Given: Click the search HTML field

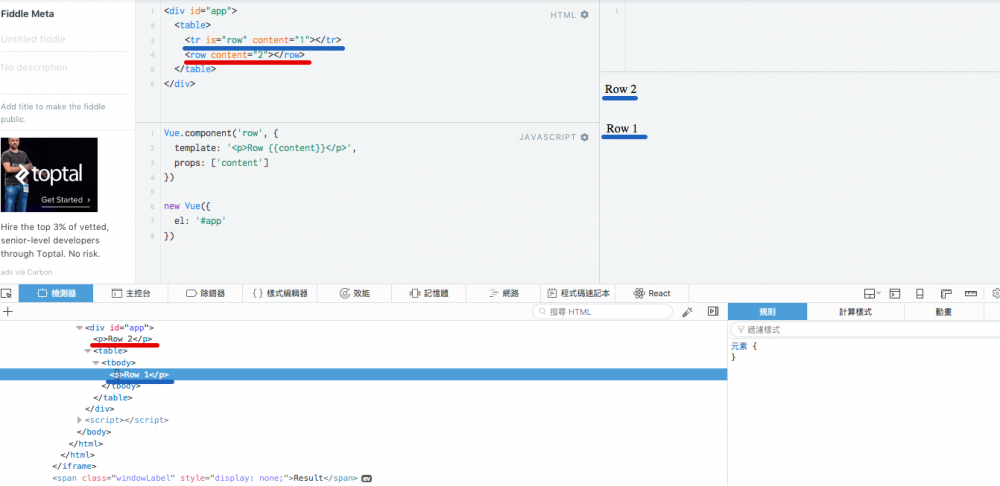Looking at the screenshot, I should point(602,311).
